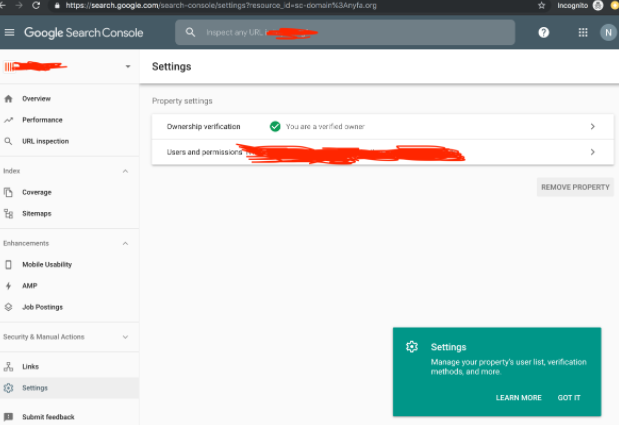Click the green verified checkmark icon

pos(275,126)
